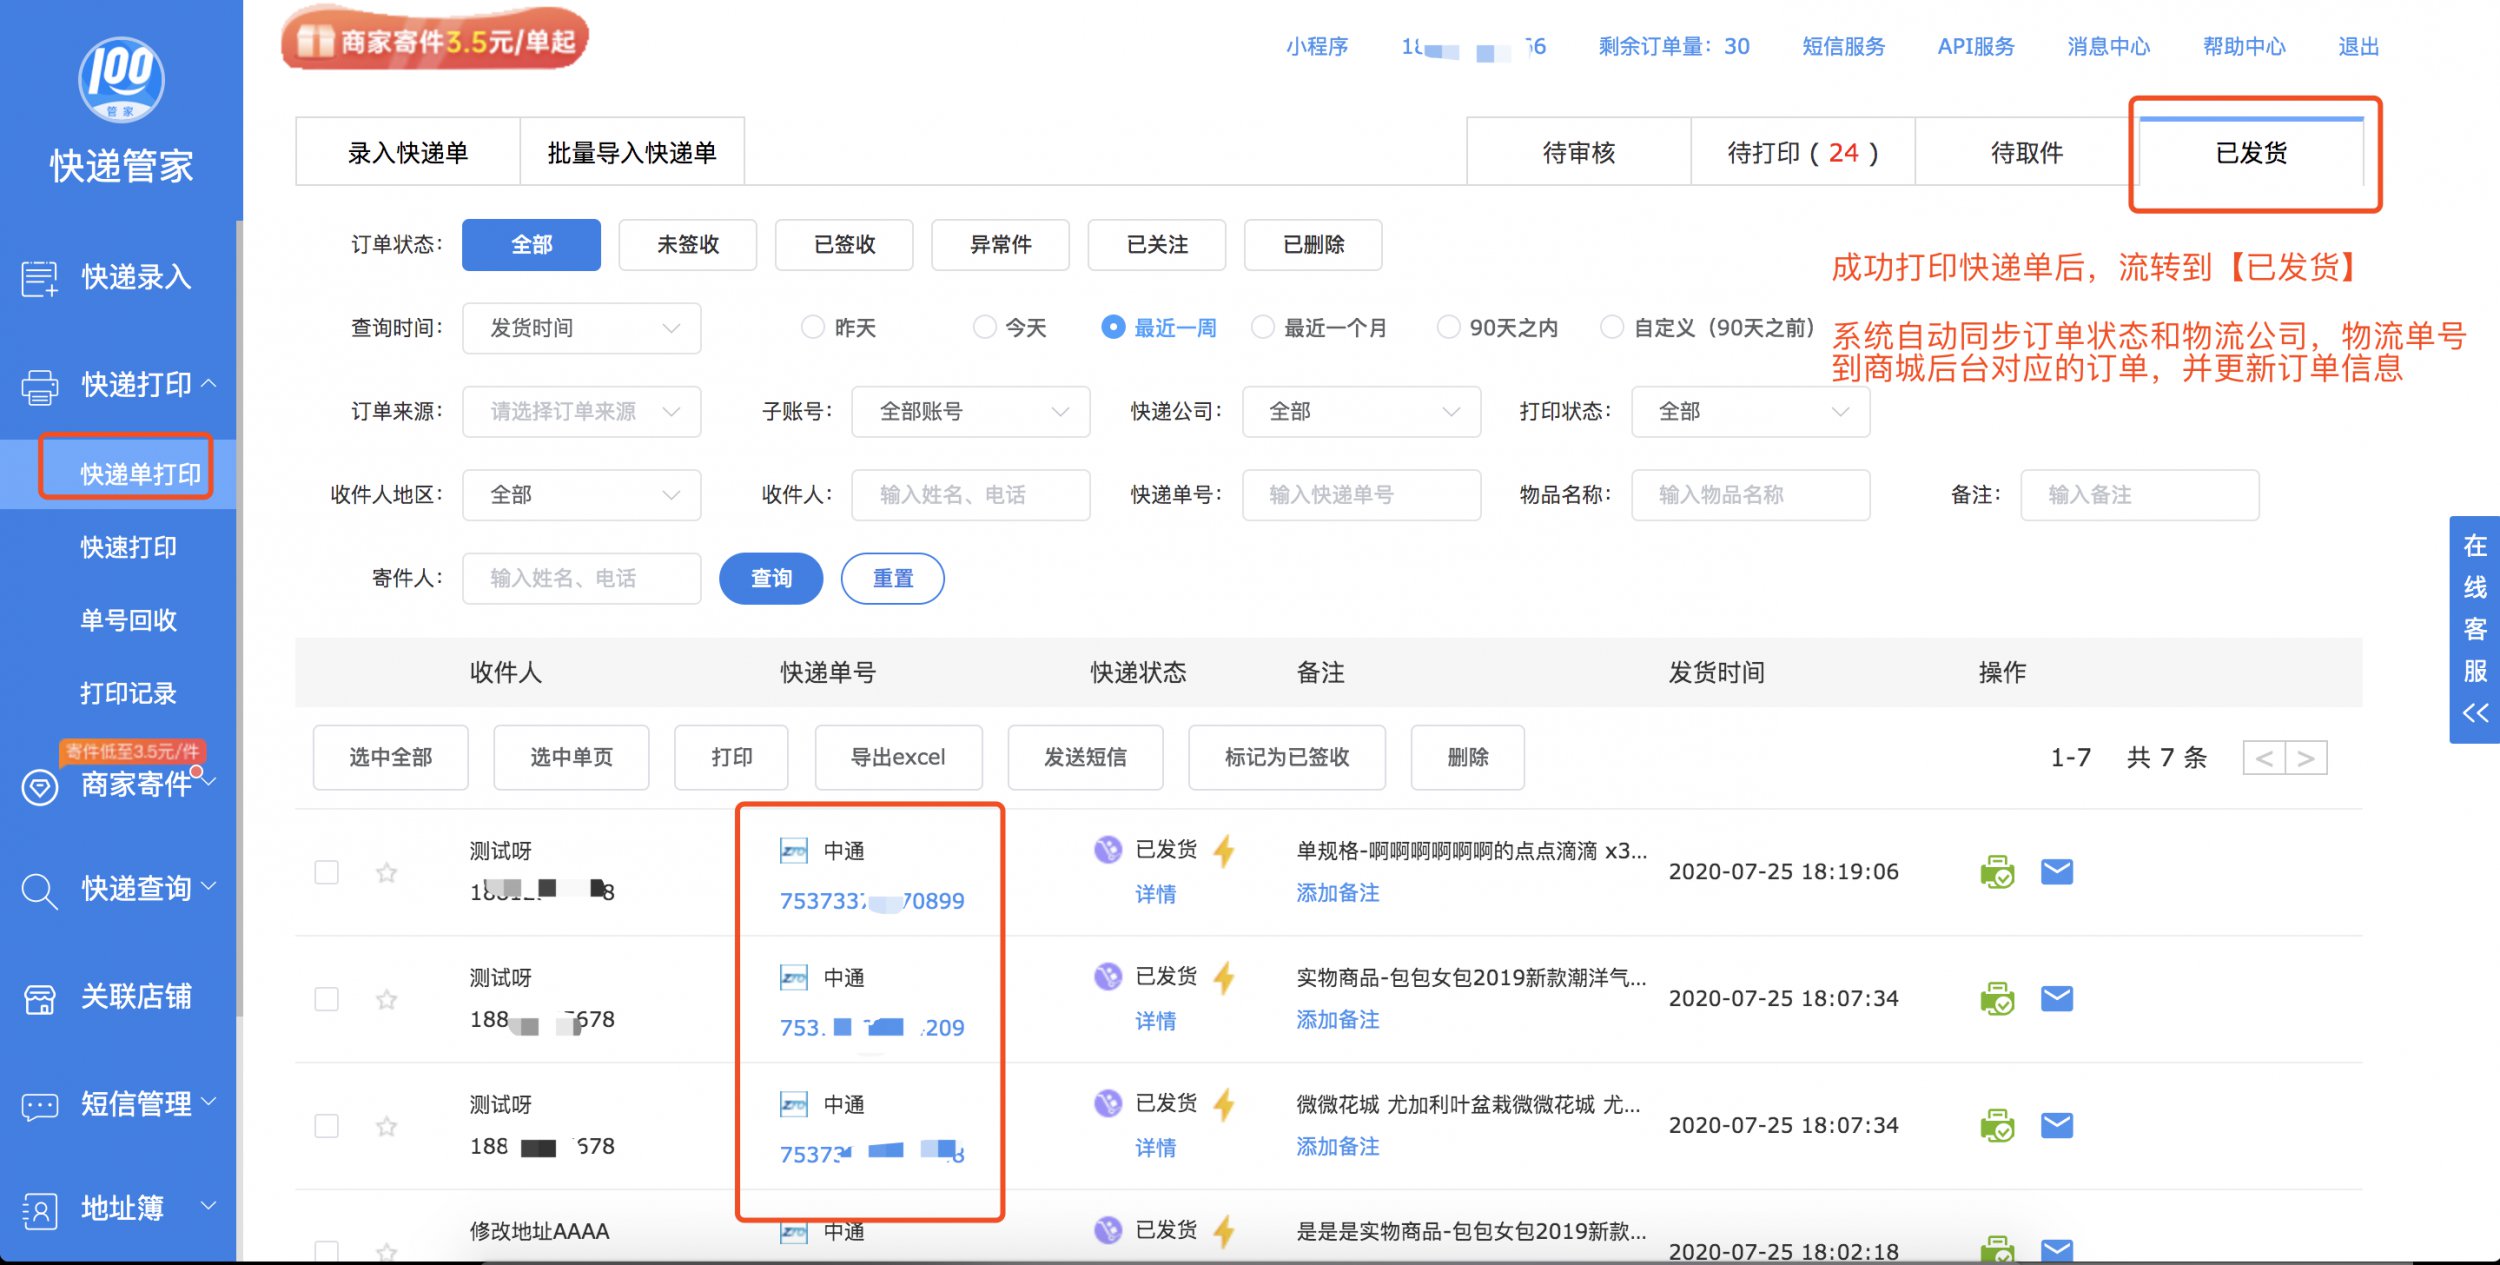2500x1265 pixels.
Task: Click purple status icon in 单规格 order row
Action: point(1107,850)
